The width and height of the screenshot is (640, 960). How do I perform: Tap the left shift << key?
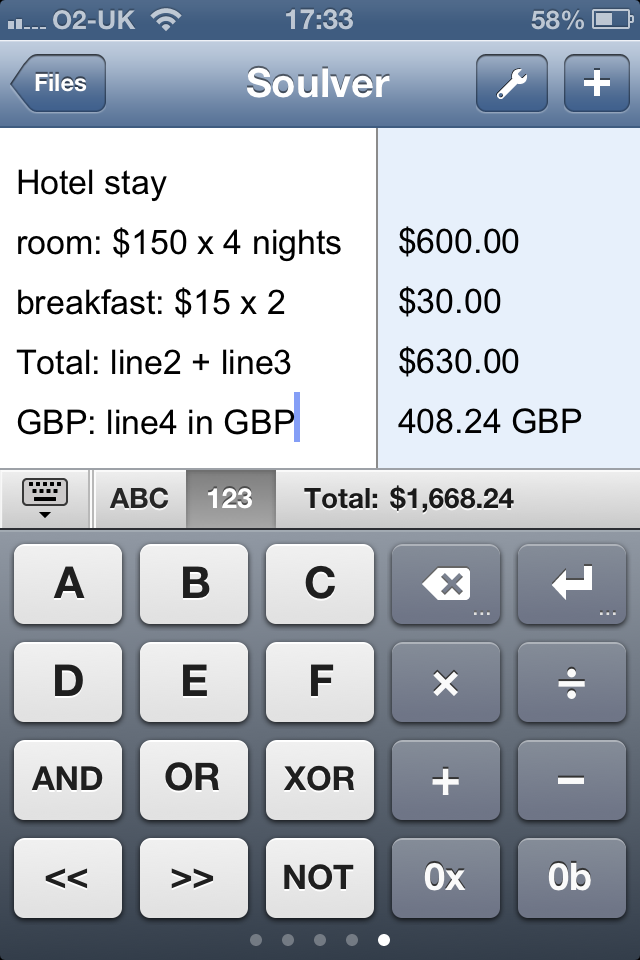point(68,878)
